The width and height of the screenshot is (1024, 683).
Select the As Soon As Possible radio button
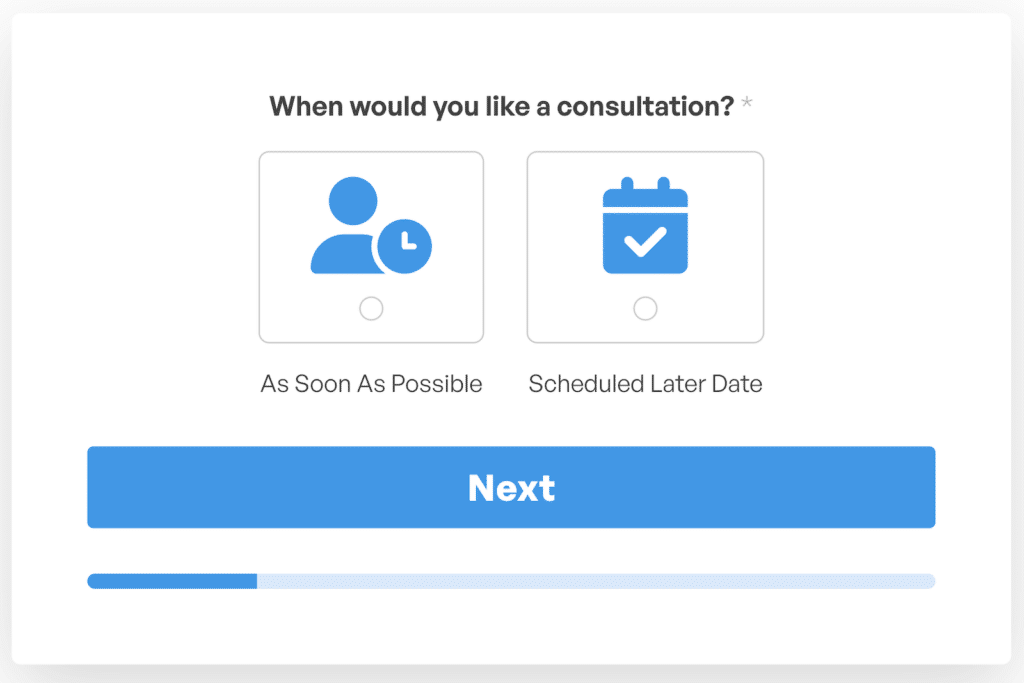[371, 309]
